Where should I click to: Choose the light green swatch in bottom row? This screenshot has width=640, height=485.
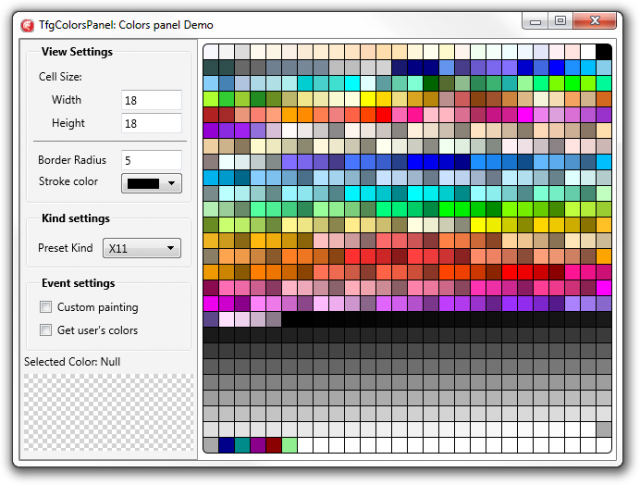tap(289, 445)
